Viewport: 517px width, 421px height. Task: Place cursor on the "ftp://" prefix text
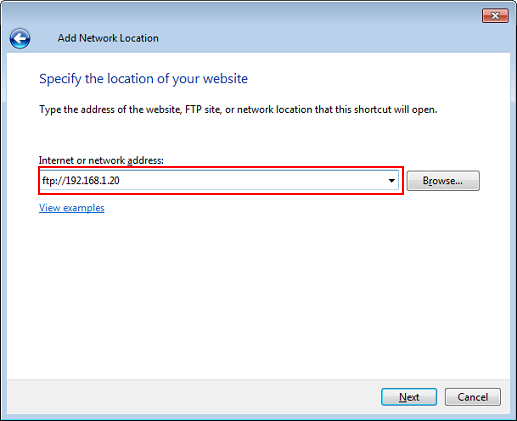pyautogui.click(x=53, y=181)
